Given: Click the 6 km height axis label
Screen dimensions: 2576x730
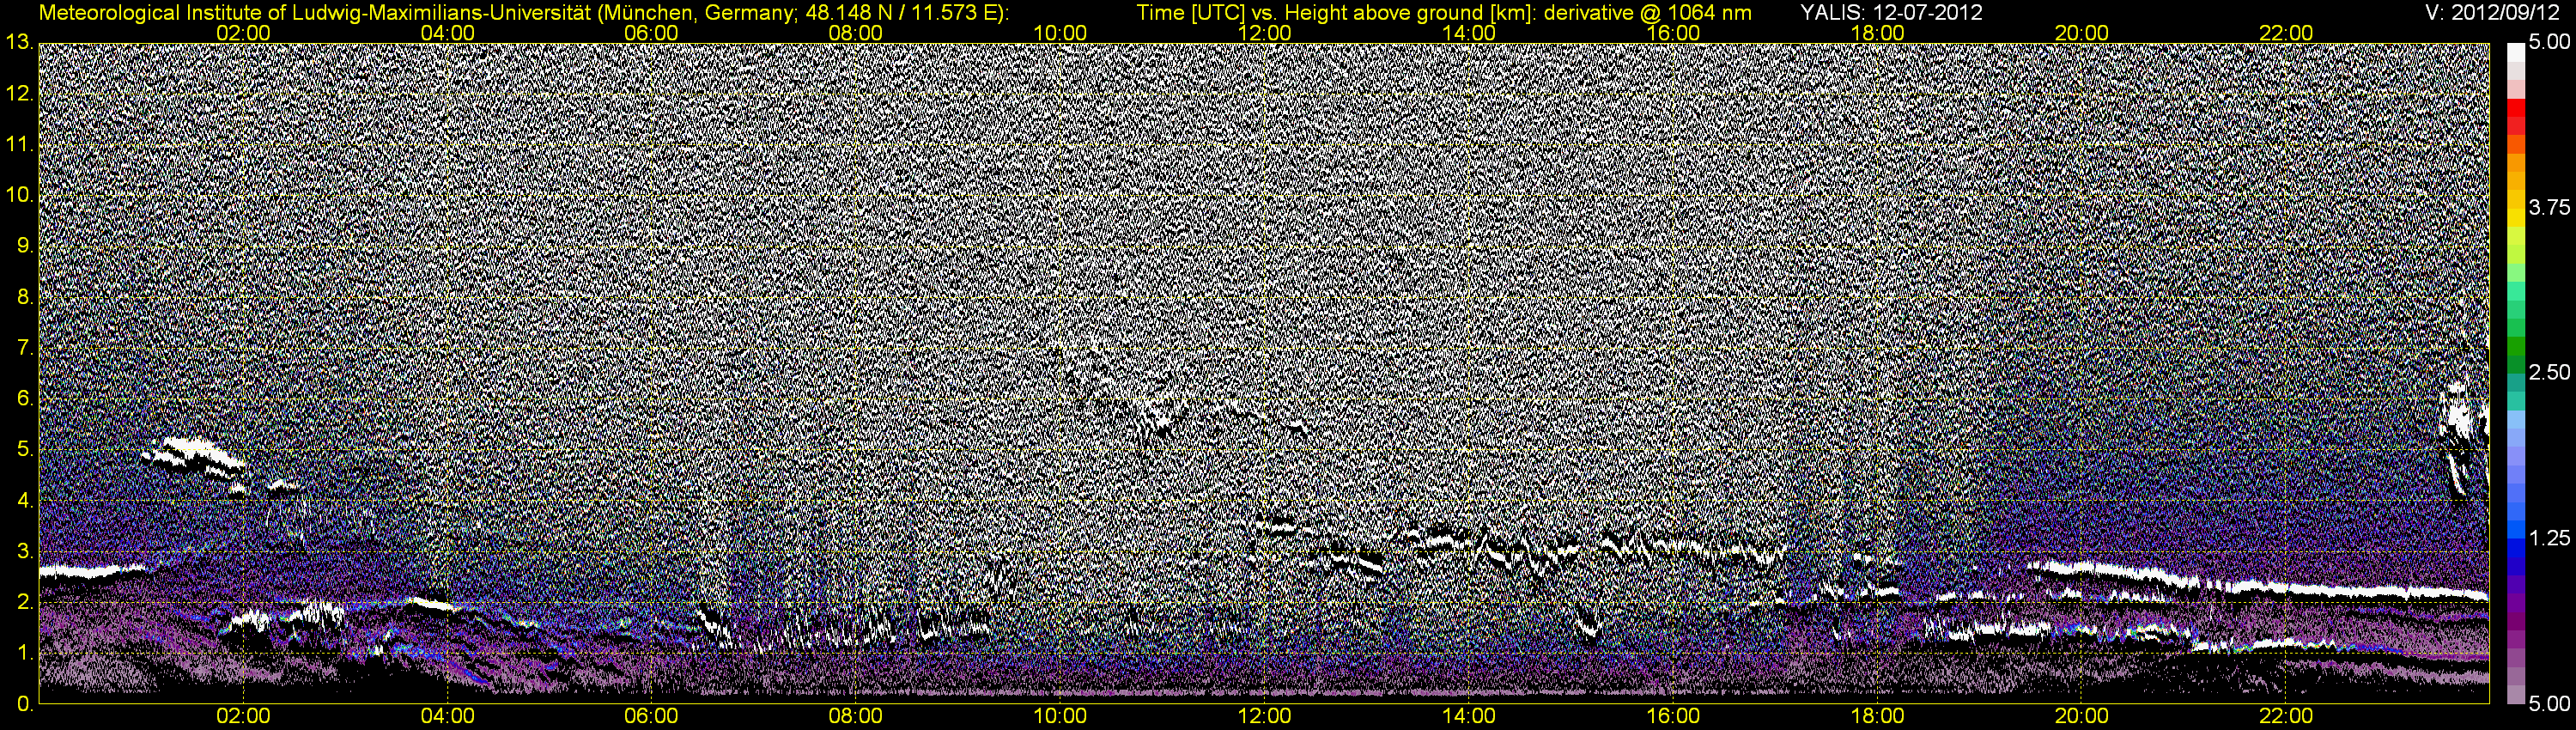Looking at the screenshot, I should 25,399.
